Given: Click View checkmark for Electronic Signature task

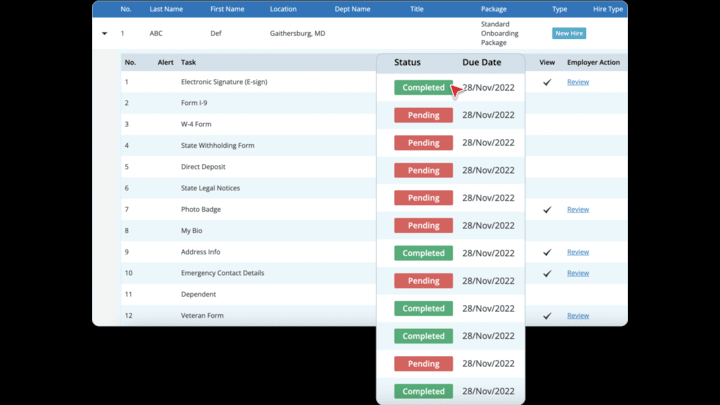Looking at the screenshot, I should [547, 82].
